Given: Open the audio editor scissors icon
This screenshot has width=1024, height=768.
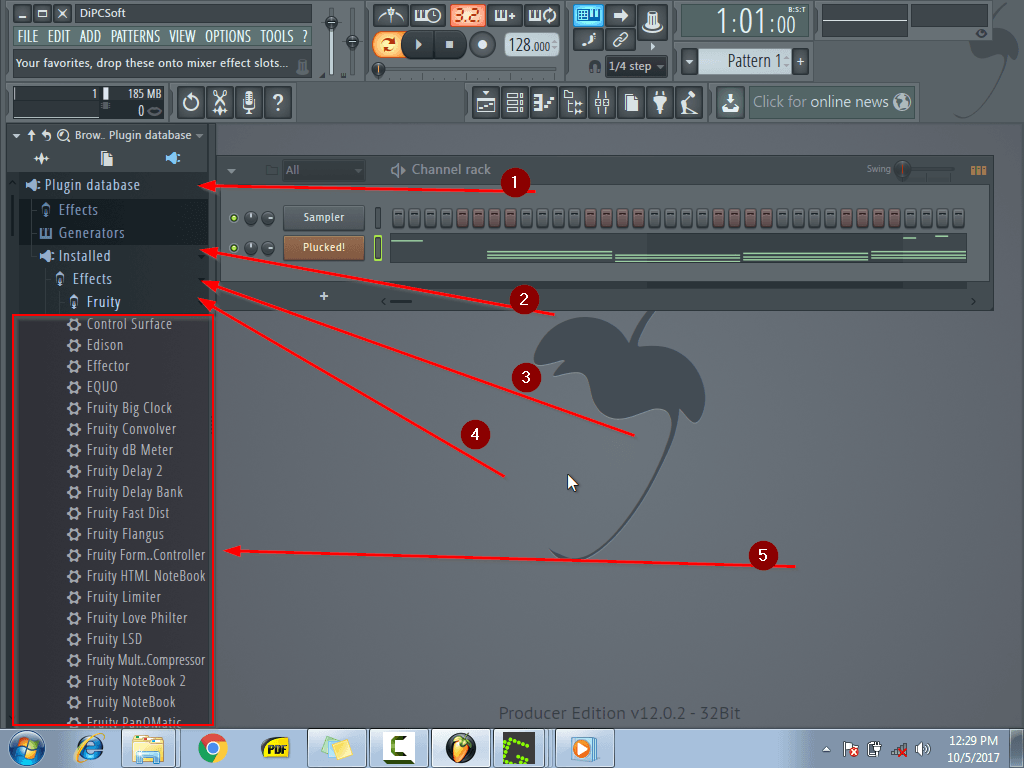Looking at the screenshot, I should click(x=220, y=103).
